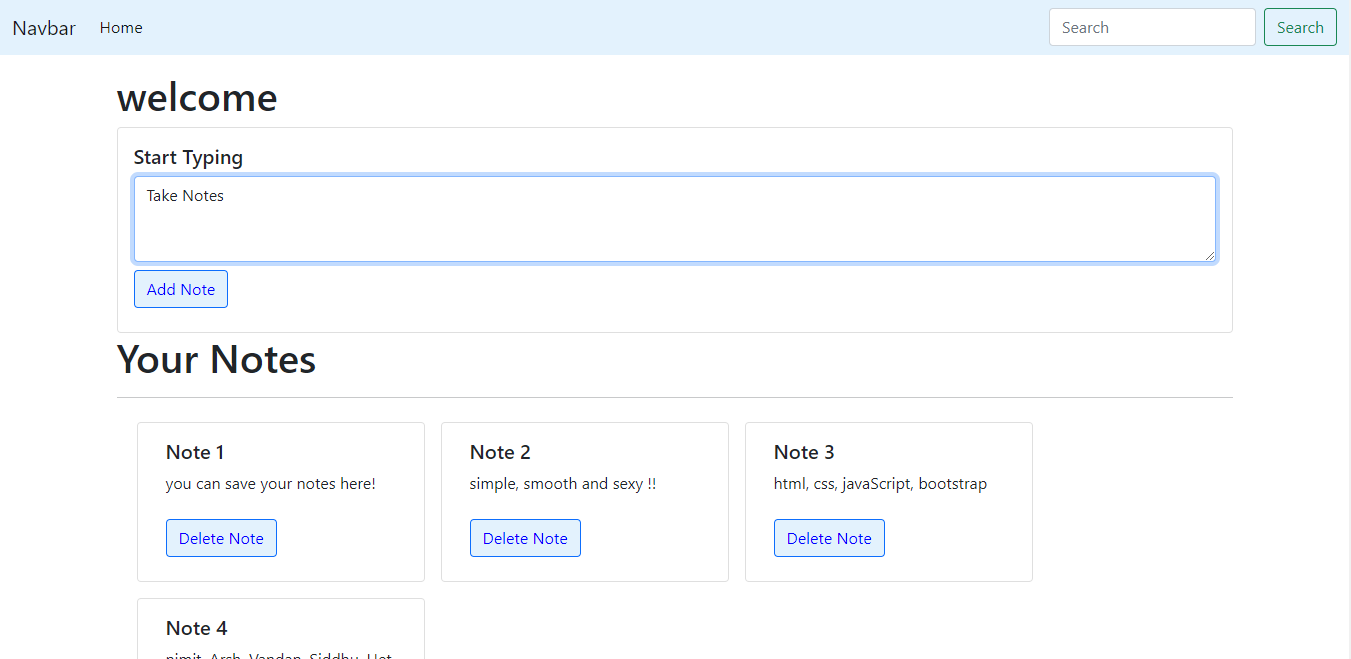Click the Navbar brand link
Viewport: 1351px width, 659px height.
point(44,28)
